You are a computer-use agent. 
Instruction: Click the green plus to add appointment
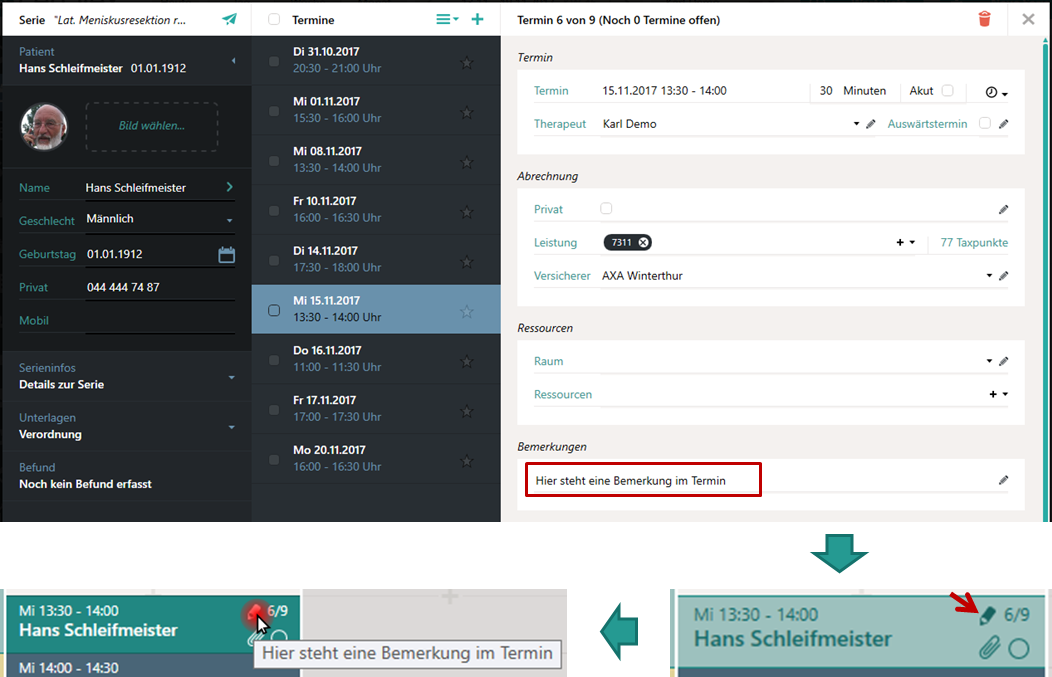[x=477, y=19]
